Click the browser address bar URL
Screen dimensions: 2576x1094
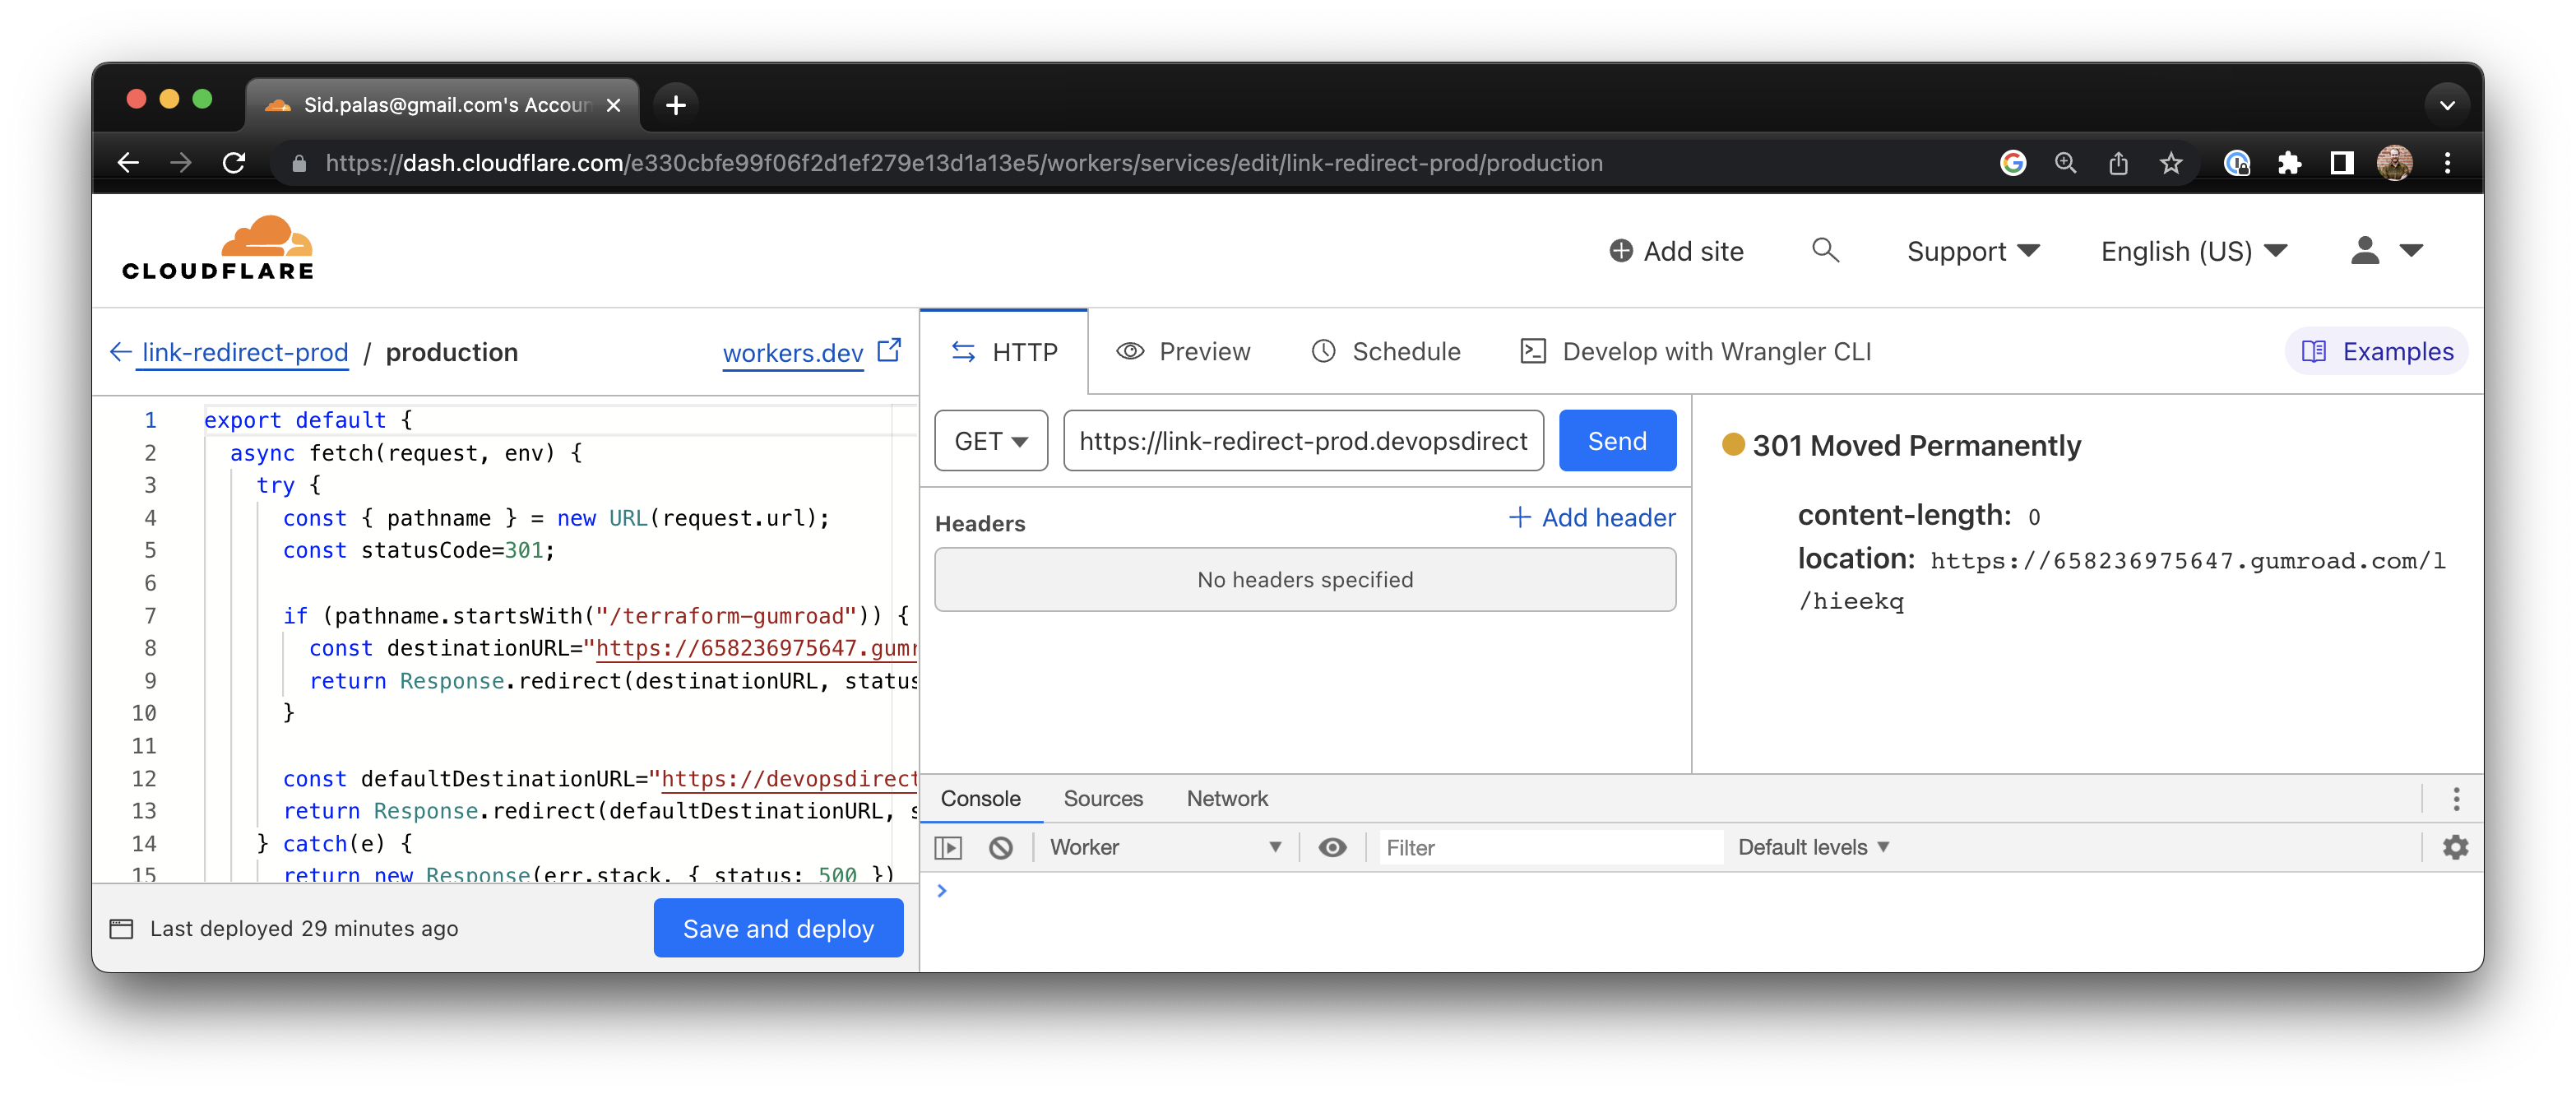[x=964, y=163]
